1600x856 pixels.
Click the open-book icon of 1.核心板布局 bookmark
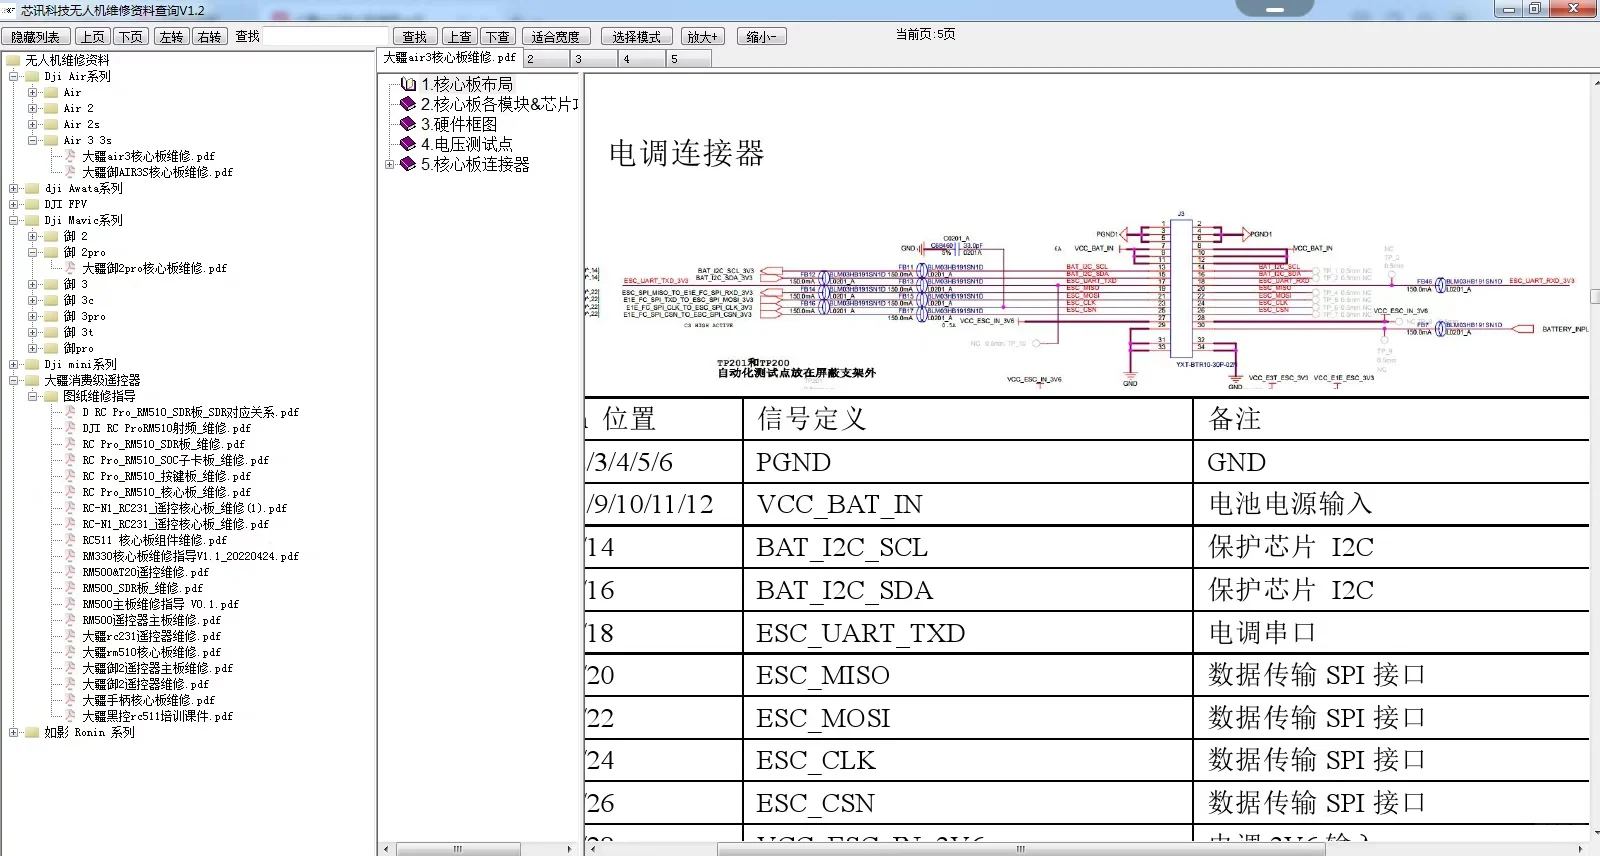[x=408, y=84]
